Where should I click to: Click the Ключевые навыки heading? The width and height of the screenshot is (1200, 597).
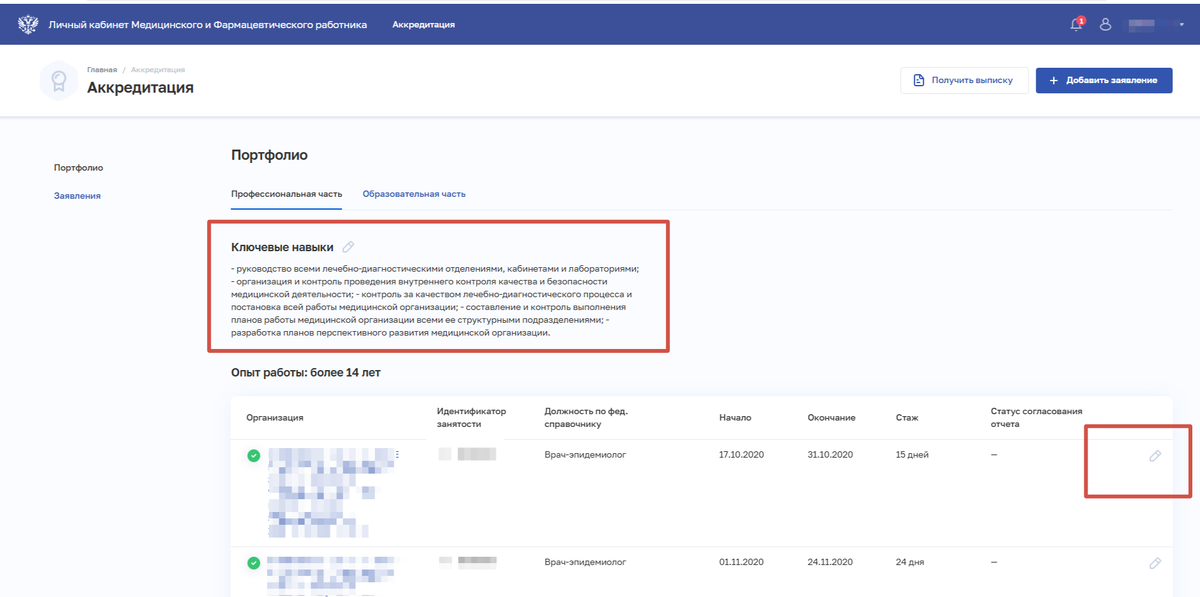[282, 247]
